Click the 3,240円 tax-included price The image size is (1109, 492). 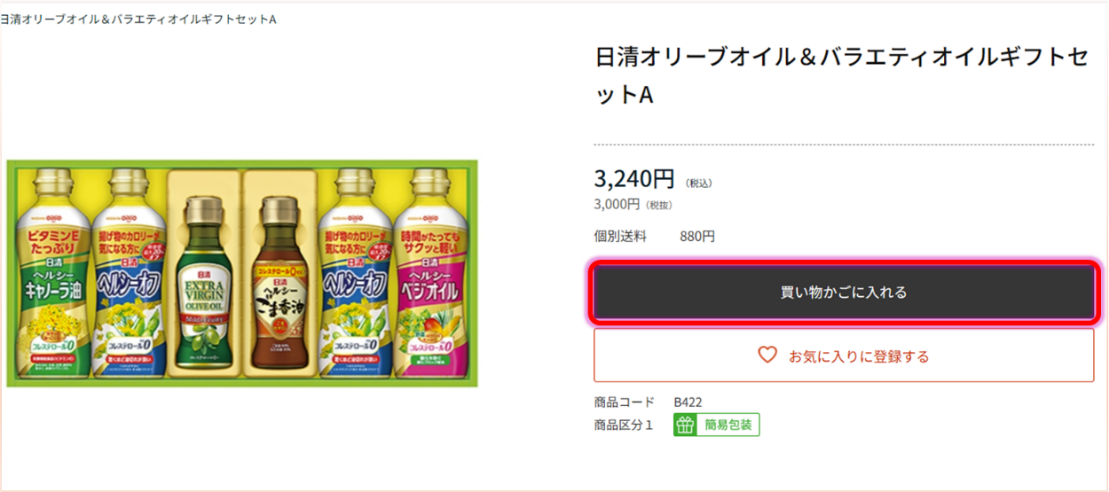(x=634, y=179)
